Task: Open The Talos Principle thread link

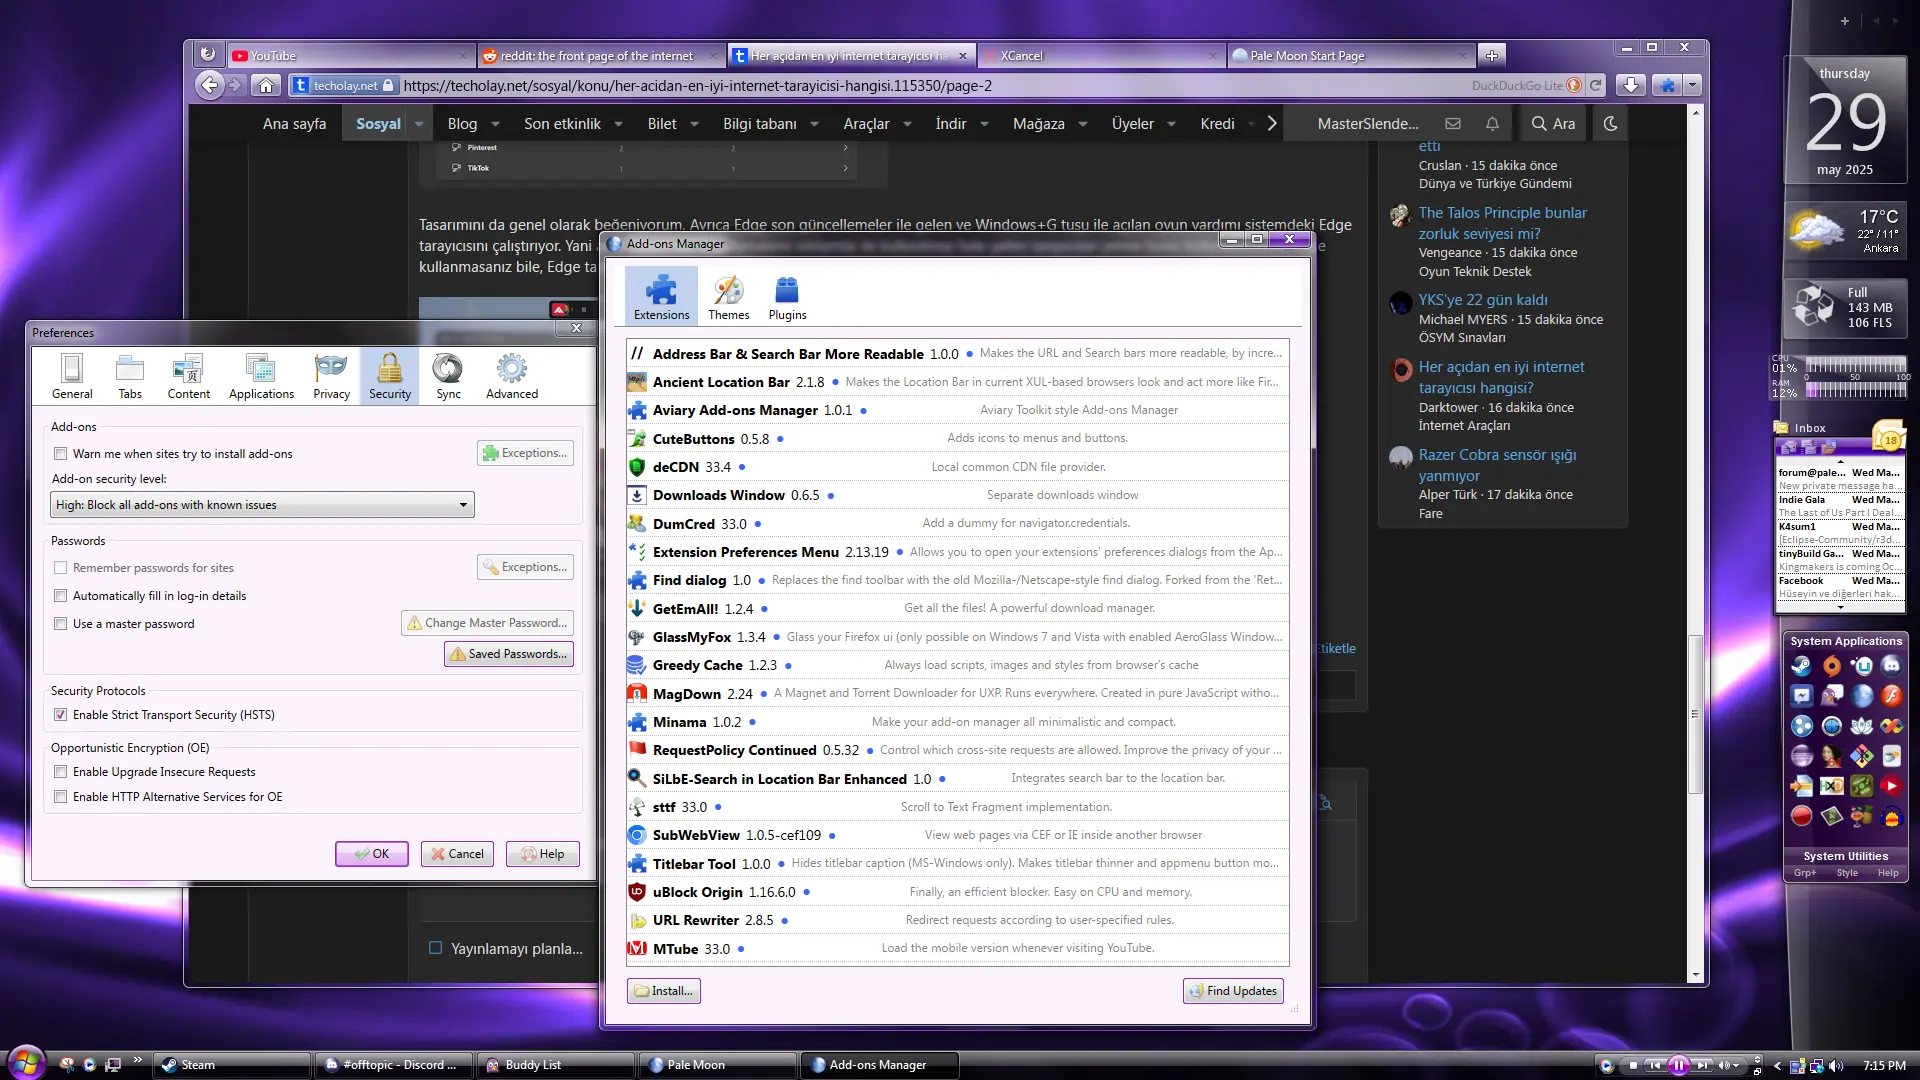Action: (1502, 223)
